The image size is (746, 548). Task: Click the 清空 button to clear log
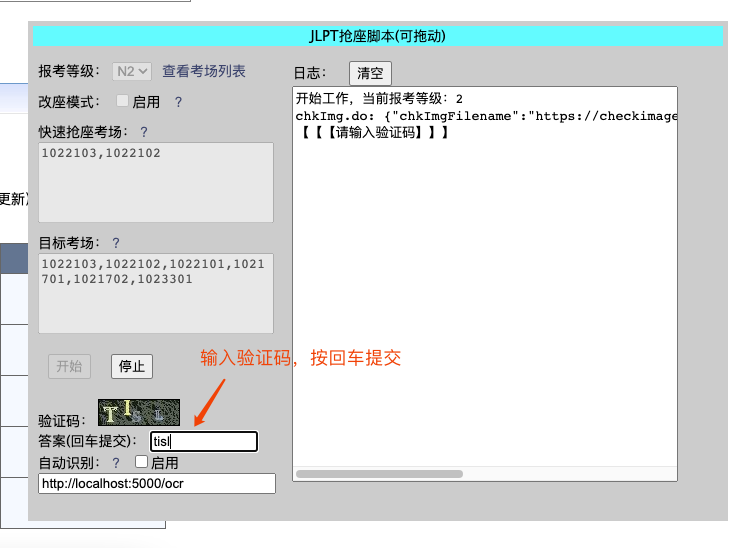click(x=370, y=73)
